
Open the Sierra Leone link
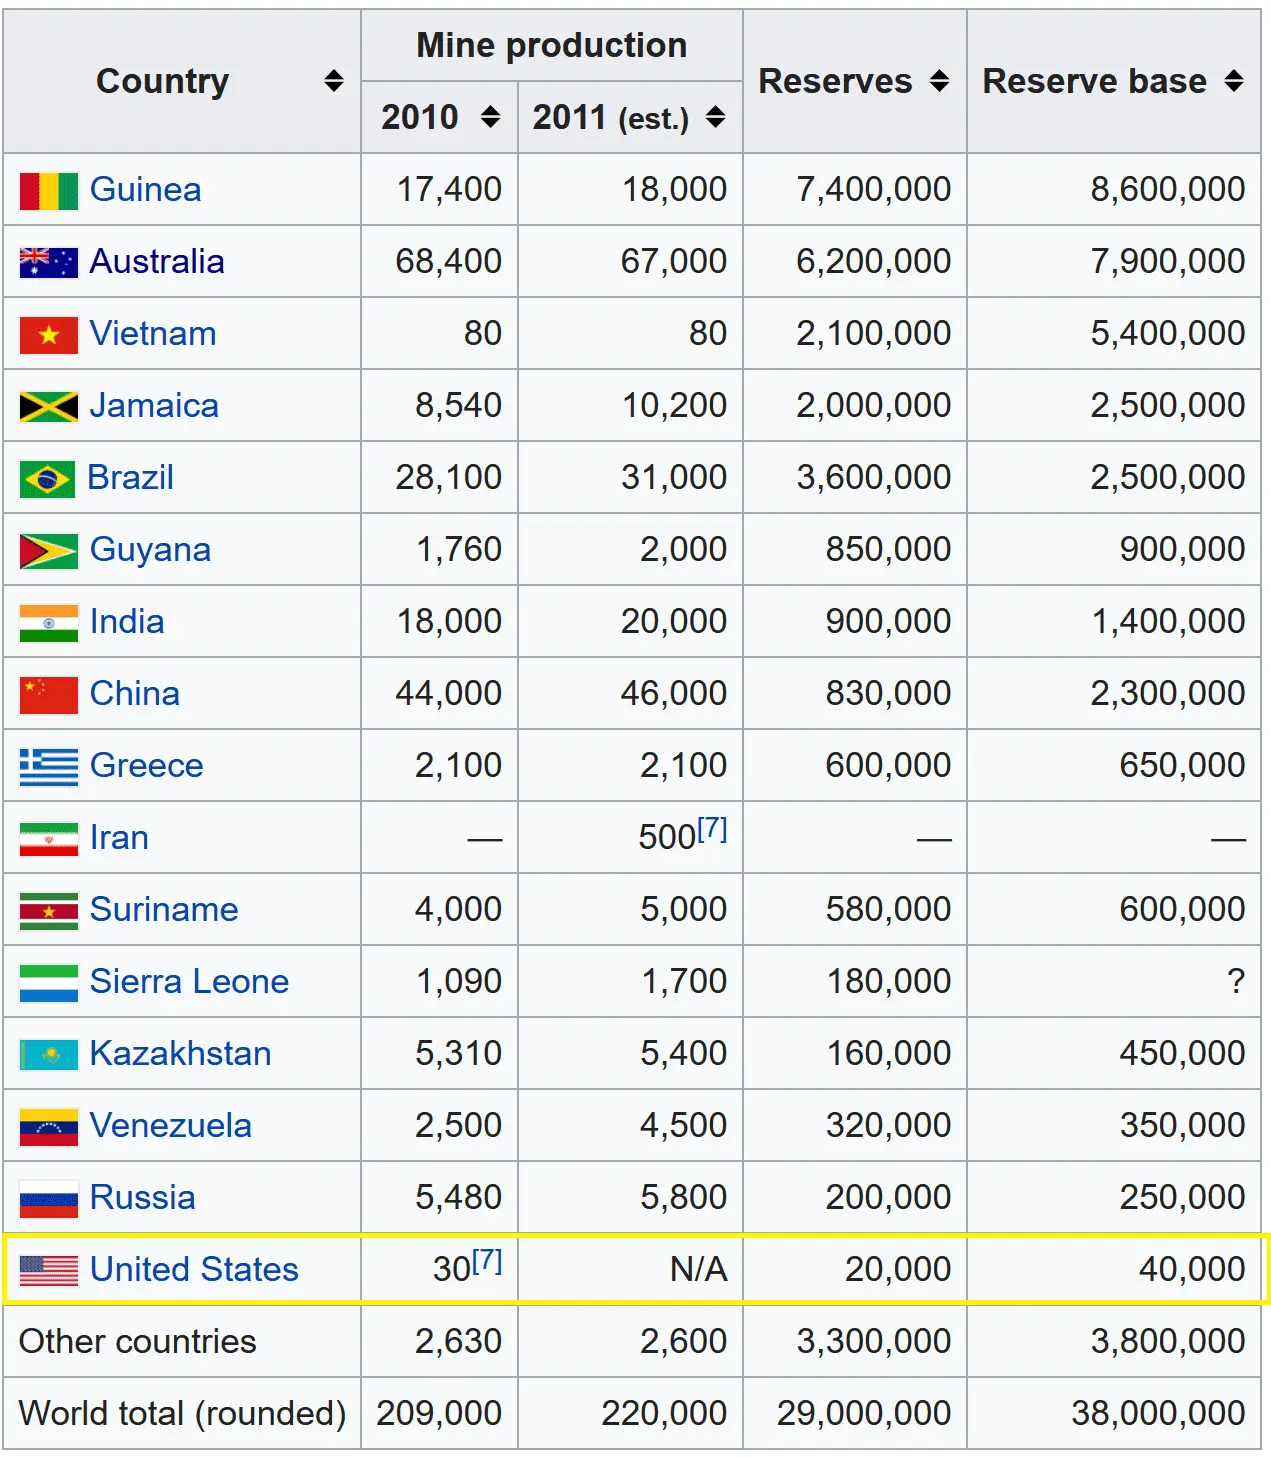point(189,982)
